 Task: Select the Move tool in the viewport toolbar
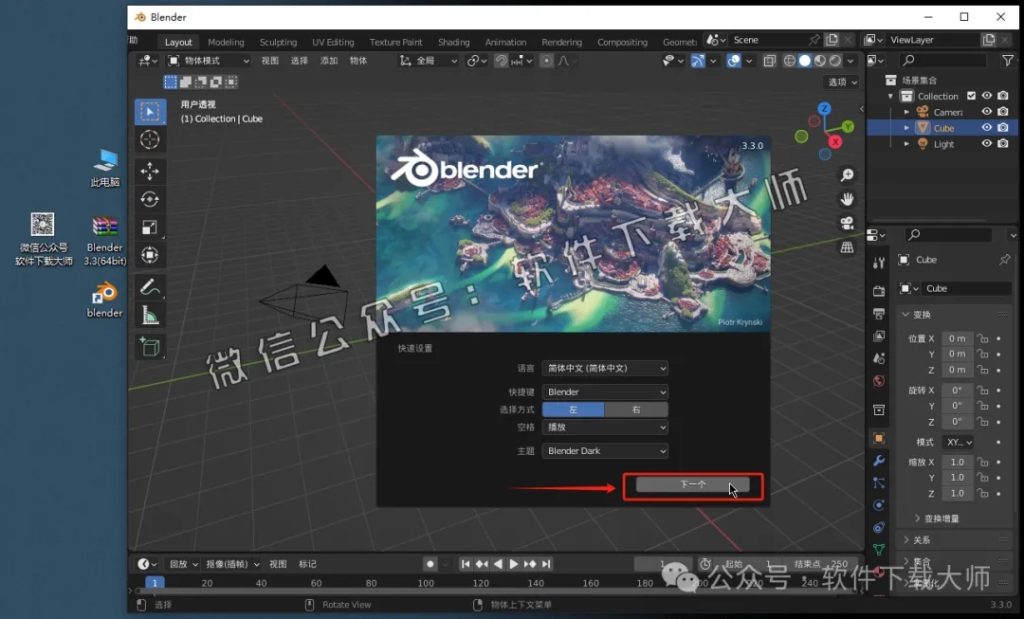coord(148,170)
